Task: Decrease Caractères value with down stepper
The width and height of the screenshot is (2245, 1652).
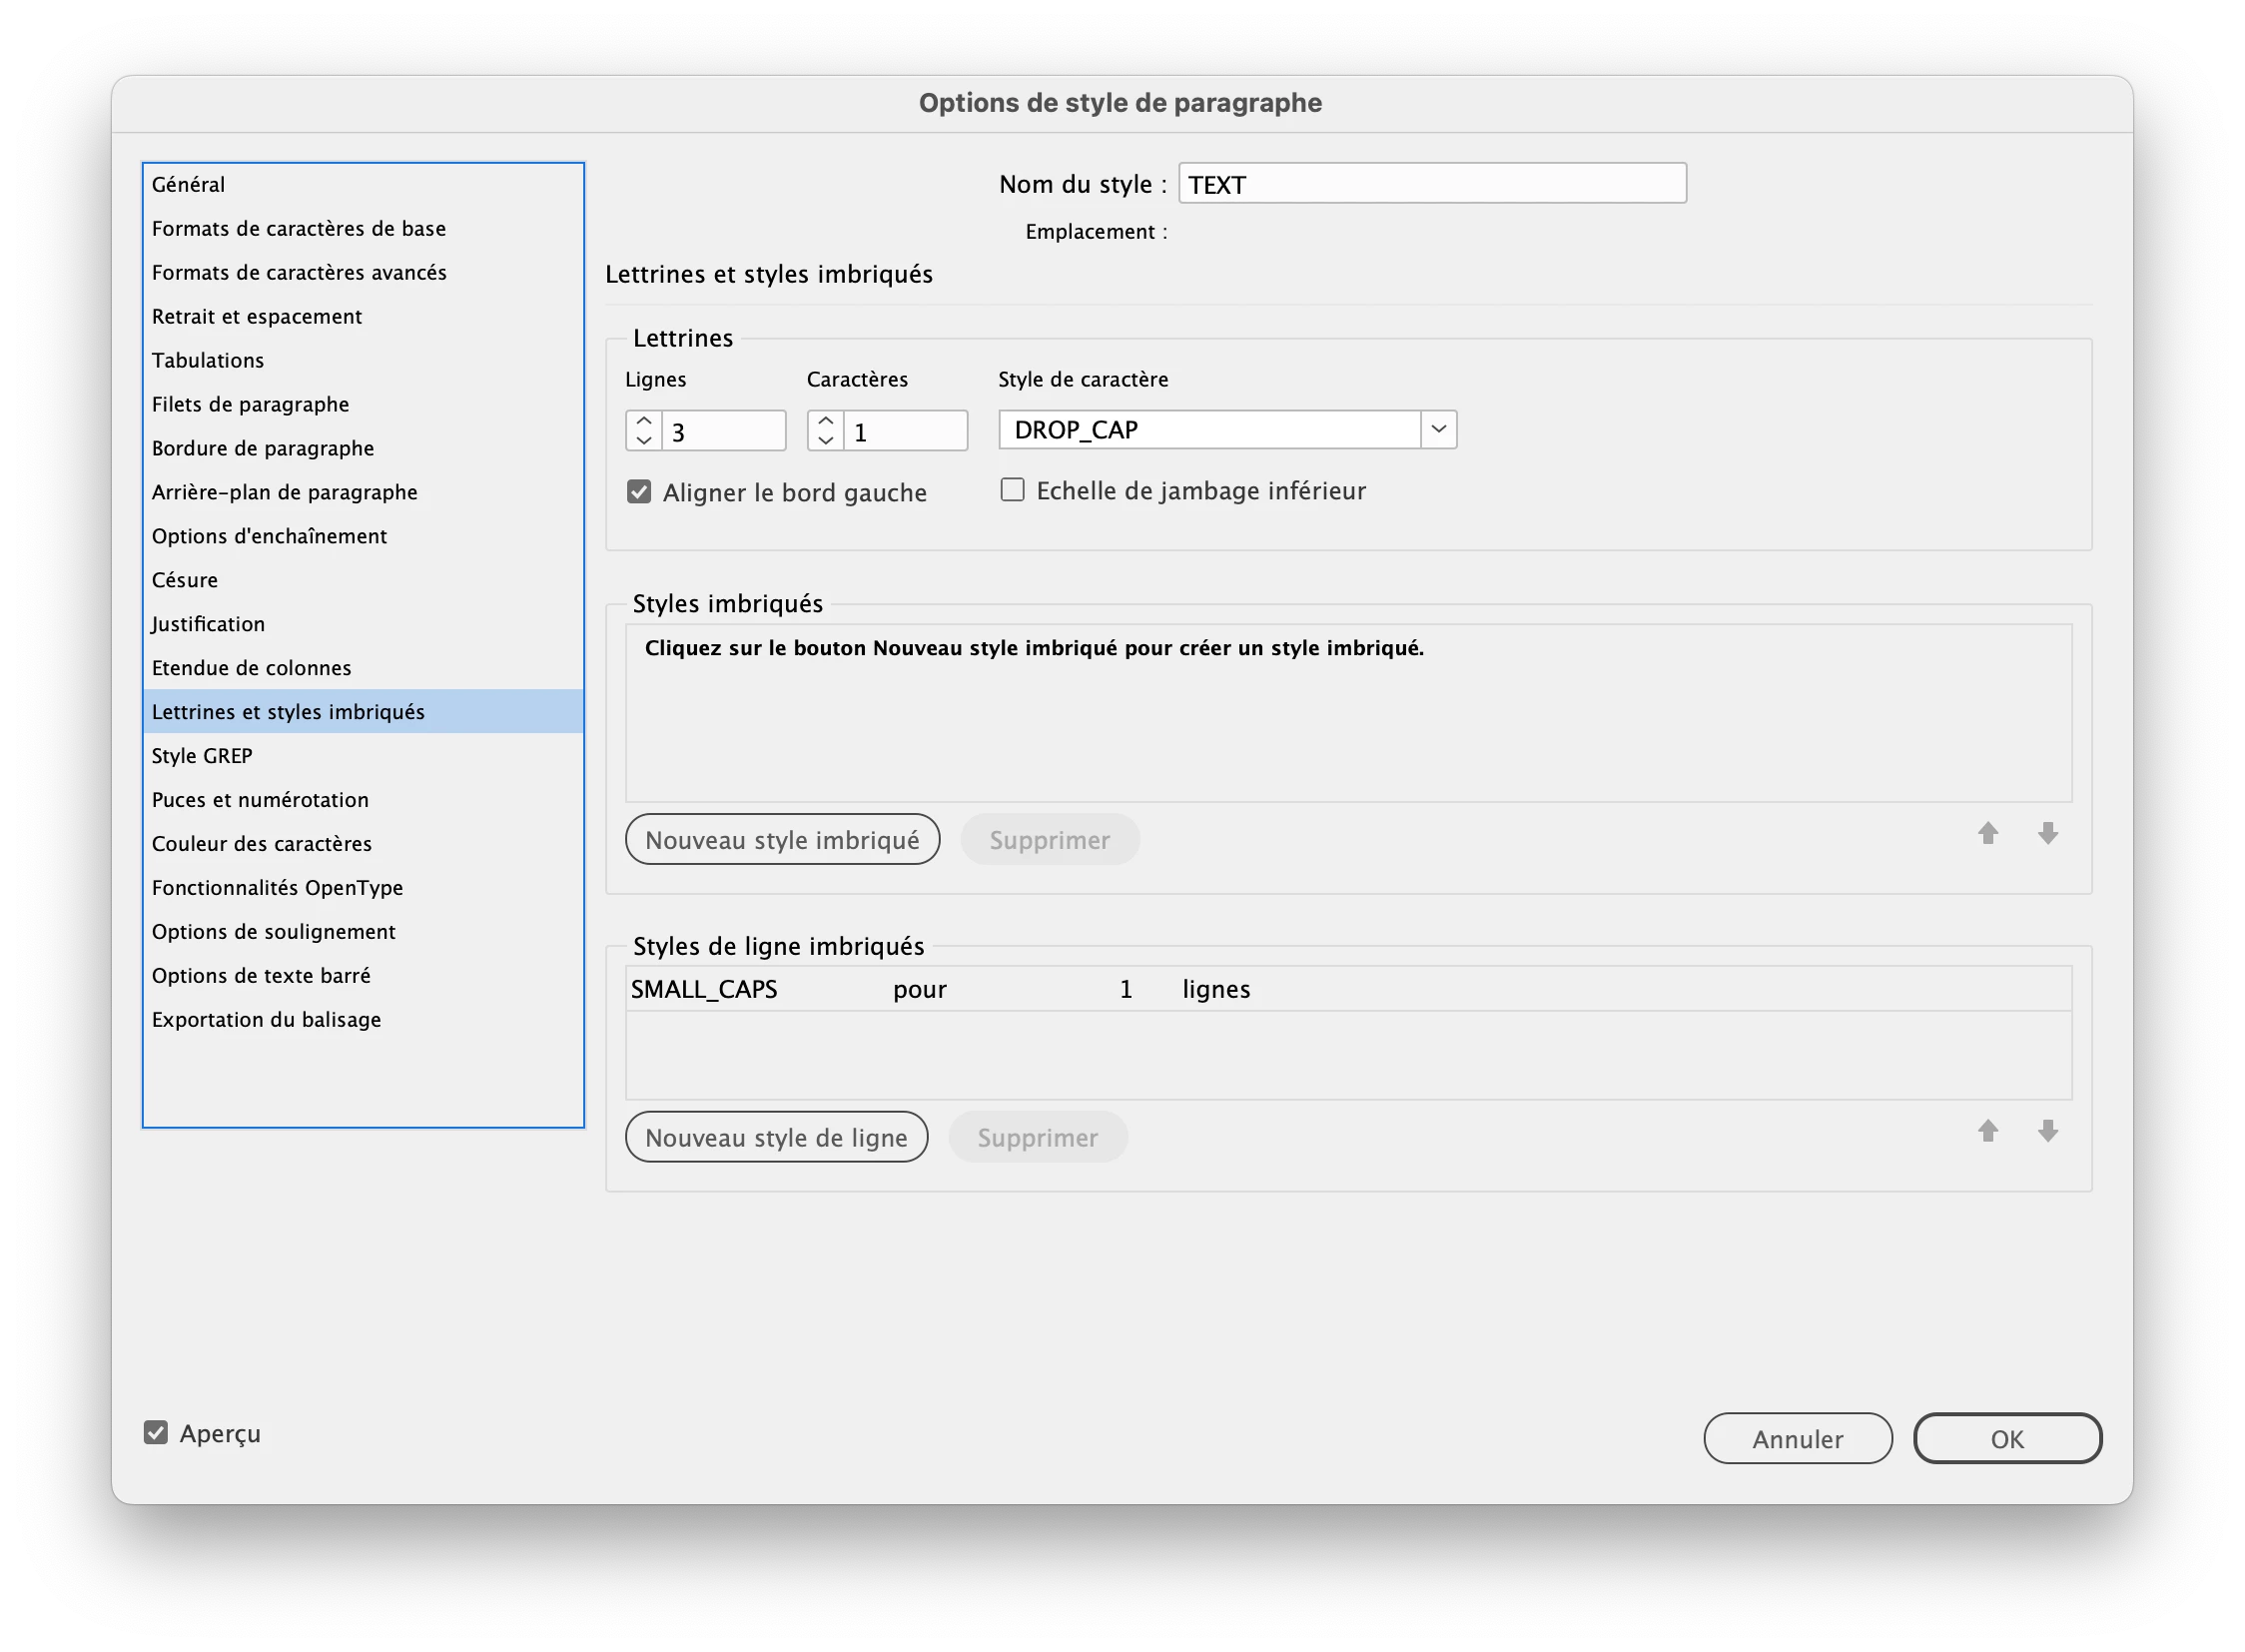Action: coord(825,441)
